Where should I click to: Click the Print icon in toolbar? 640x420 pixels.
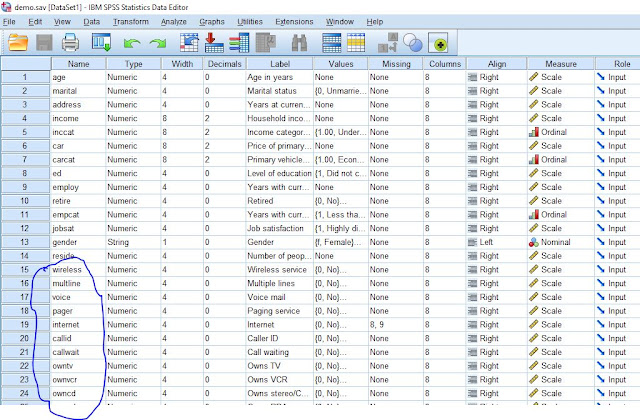click(70, 42)
